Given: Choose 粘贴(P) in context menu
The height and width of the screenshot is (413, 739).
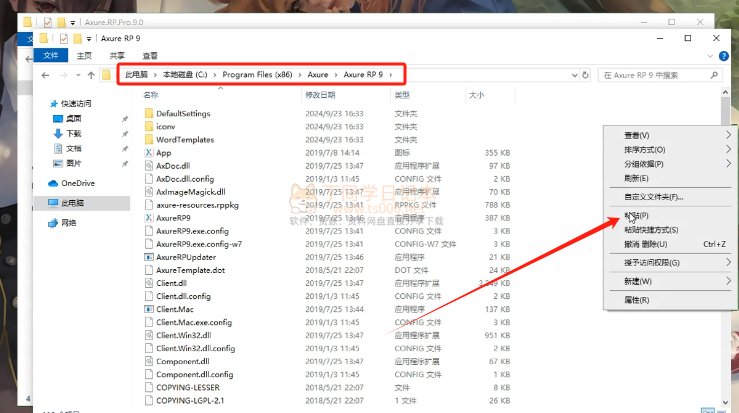Looking at the screenshot, I should (671, 215).
